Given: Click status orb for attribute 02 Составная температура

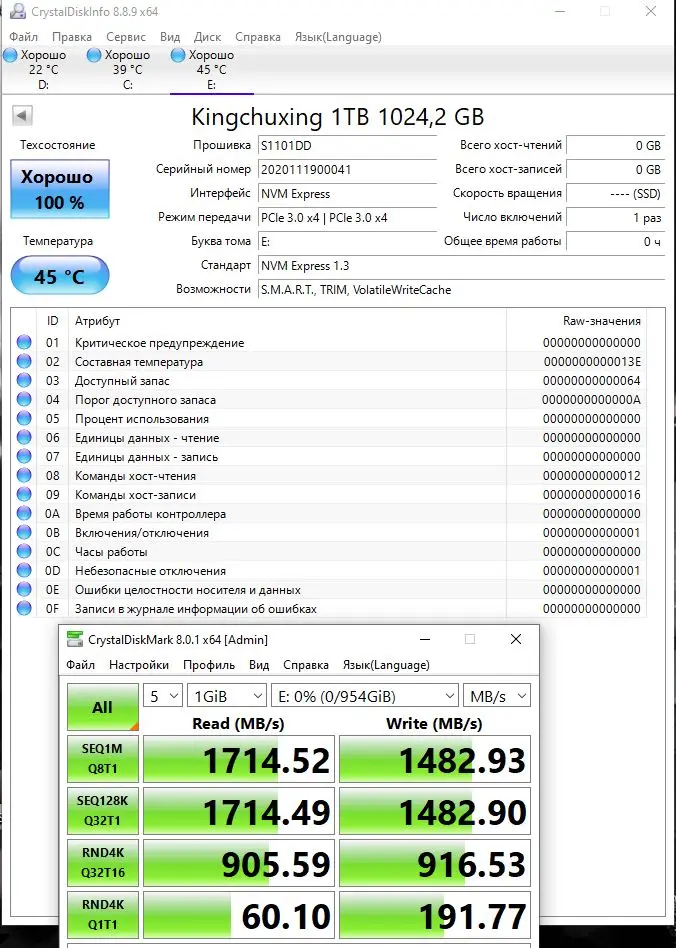Looking at the screenshot, I should tap(24, 362).
